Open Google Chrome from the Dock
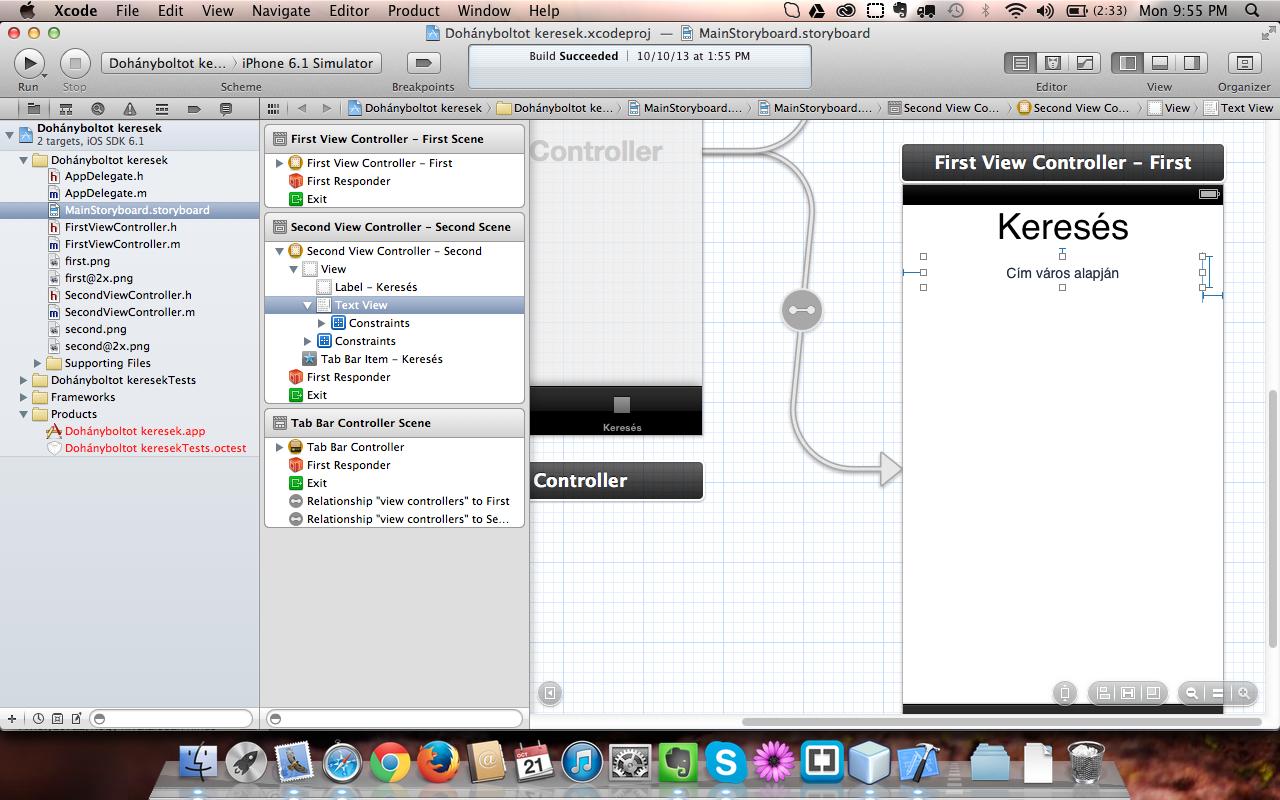Screen dimensions: 1280x800 click(x=389, y=765)
